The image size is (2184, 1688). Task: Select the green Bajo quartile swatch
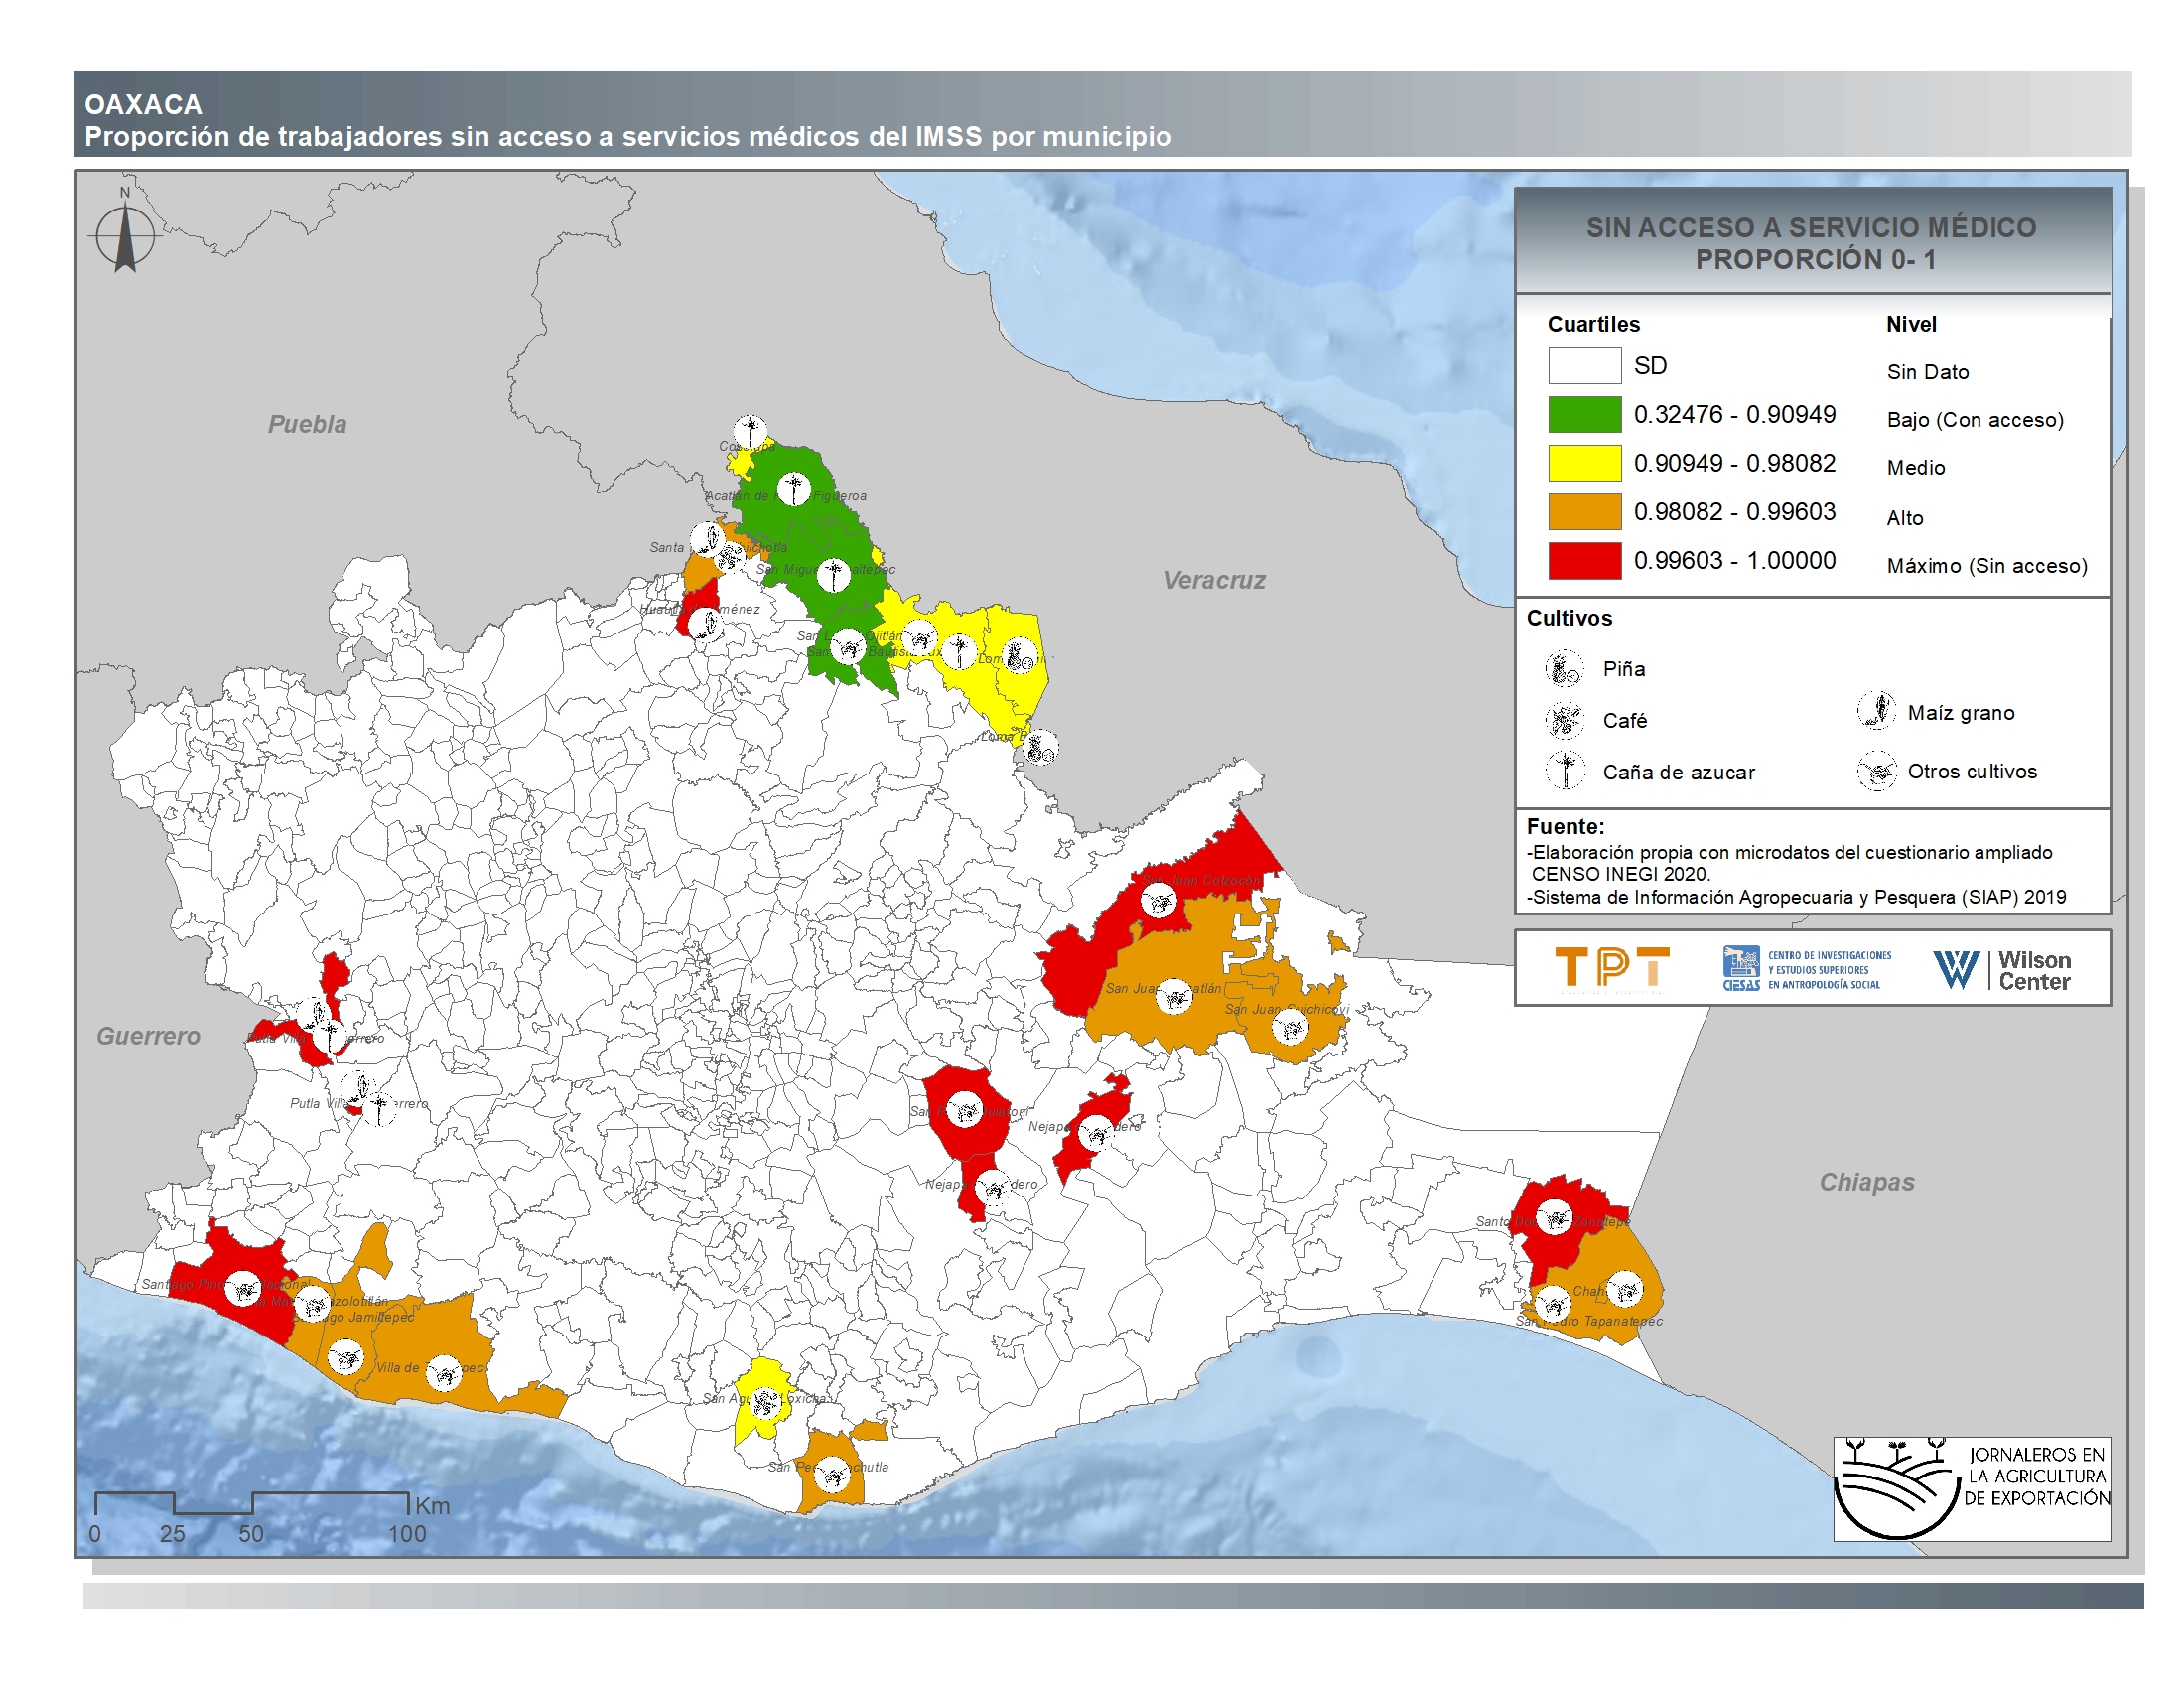pos(1584,414)
